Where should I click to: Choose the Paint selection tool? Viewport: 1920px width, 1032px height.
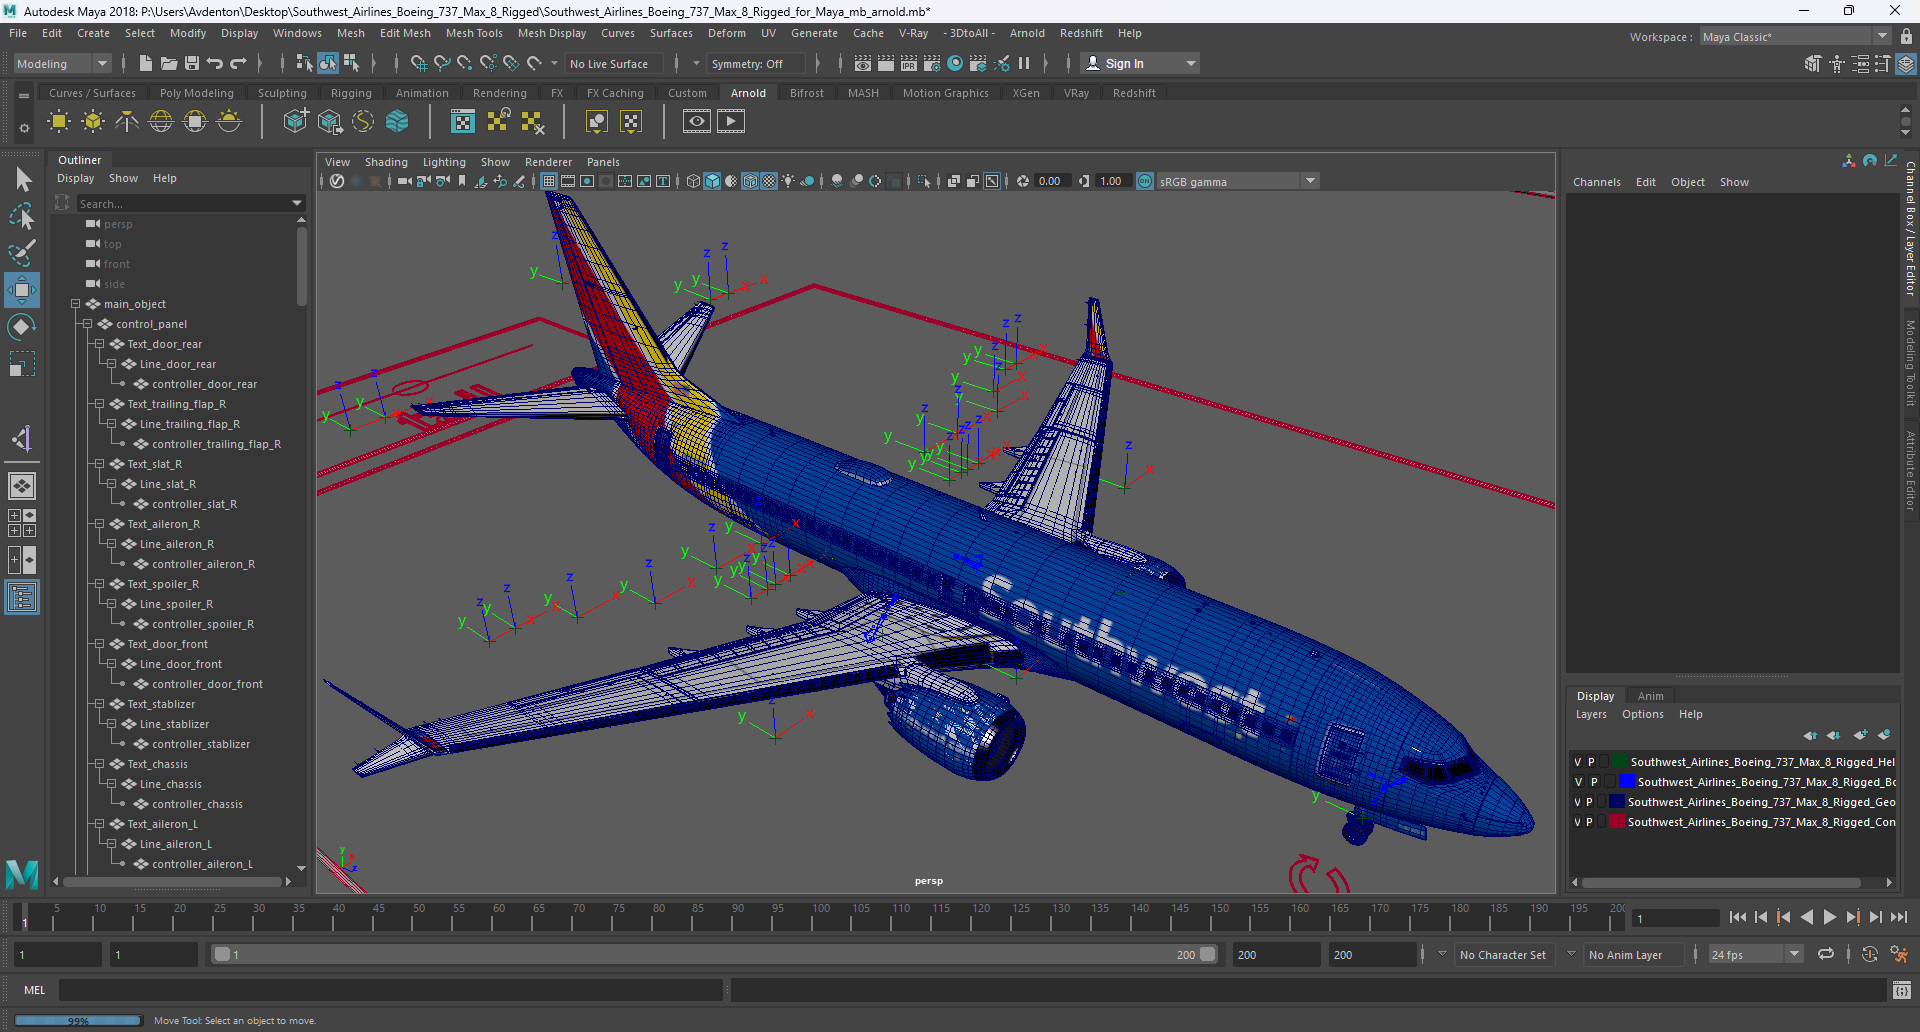point(22,252)
